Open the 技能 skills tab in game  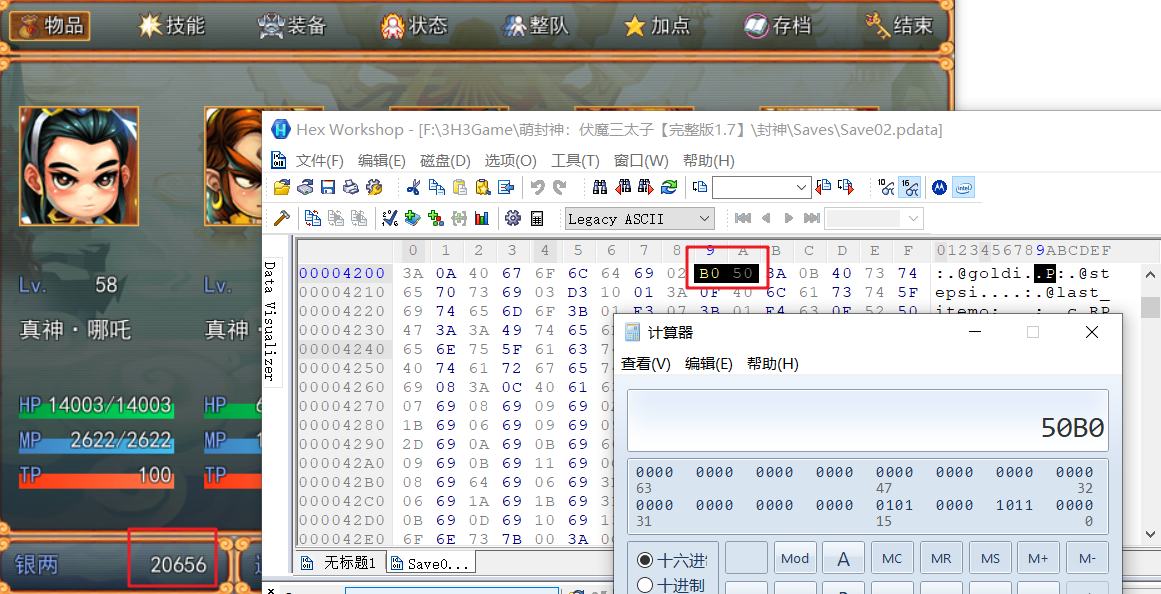tap(172, 26)
